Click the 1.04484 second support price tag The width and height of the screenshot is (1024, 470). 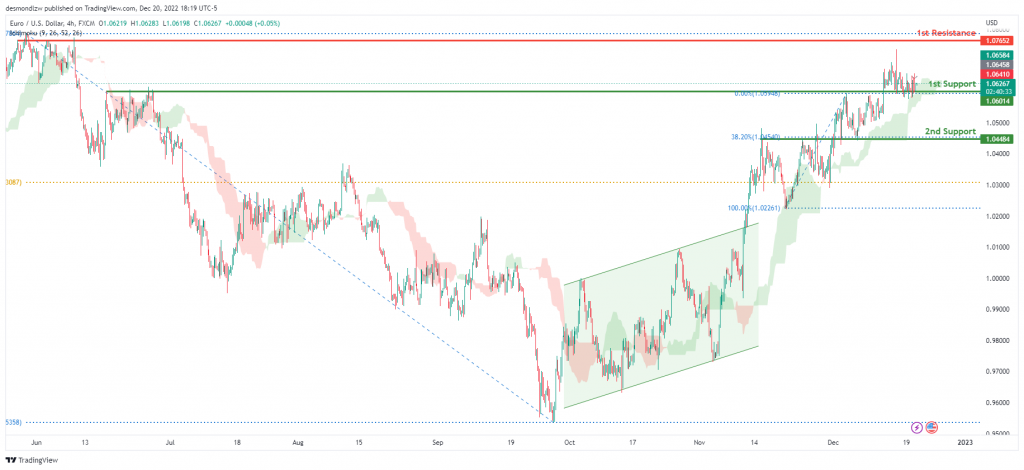[x=998, y=139]
